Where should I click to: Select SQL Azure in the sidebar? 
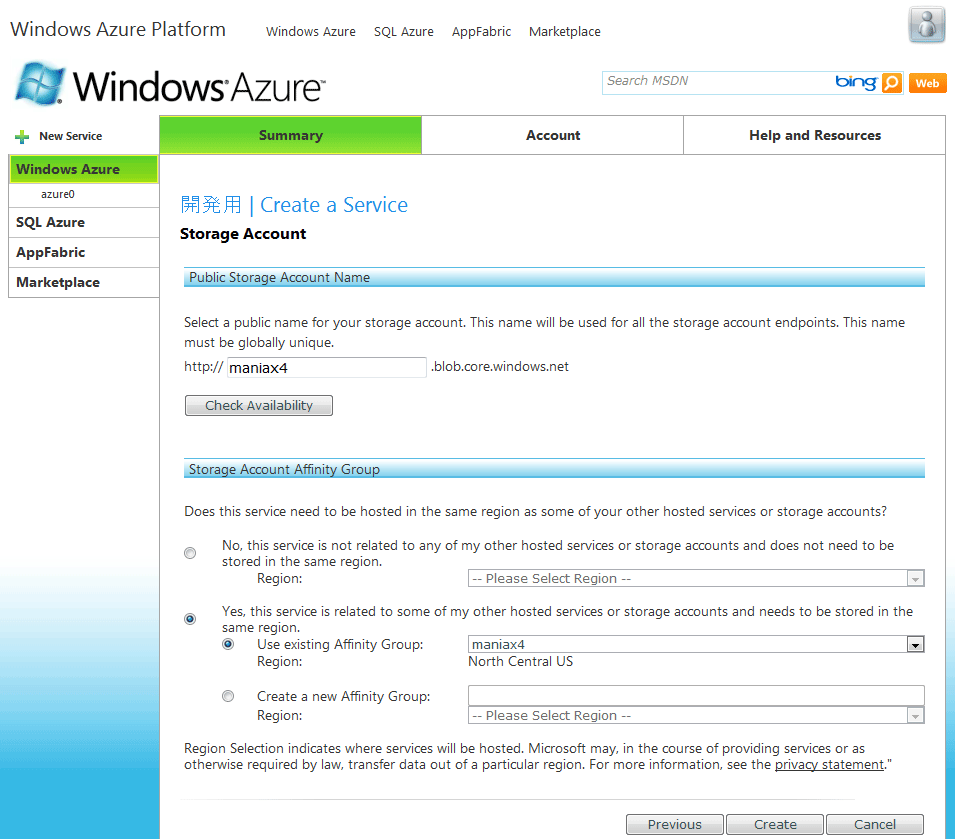(x=84, y=222)
